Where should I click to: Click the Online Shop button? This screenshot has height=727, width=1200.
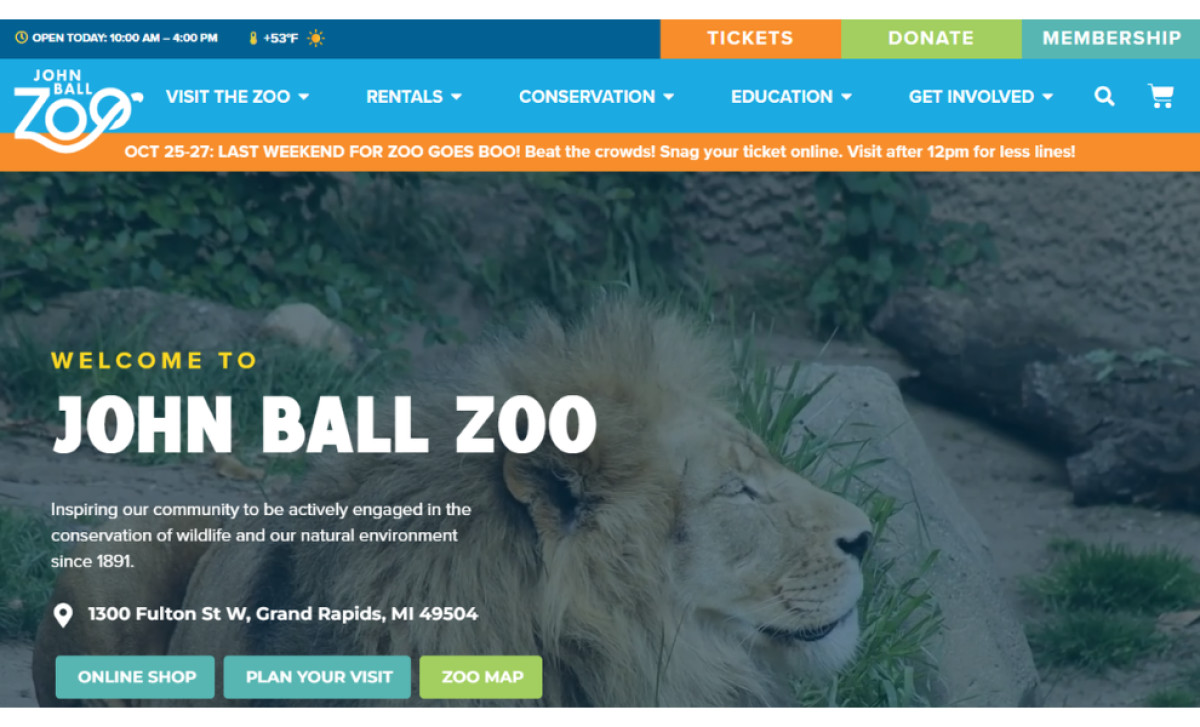135,677
